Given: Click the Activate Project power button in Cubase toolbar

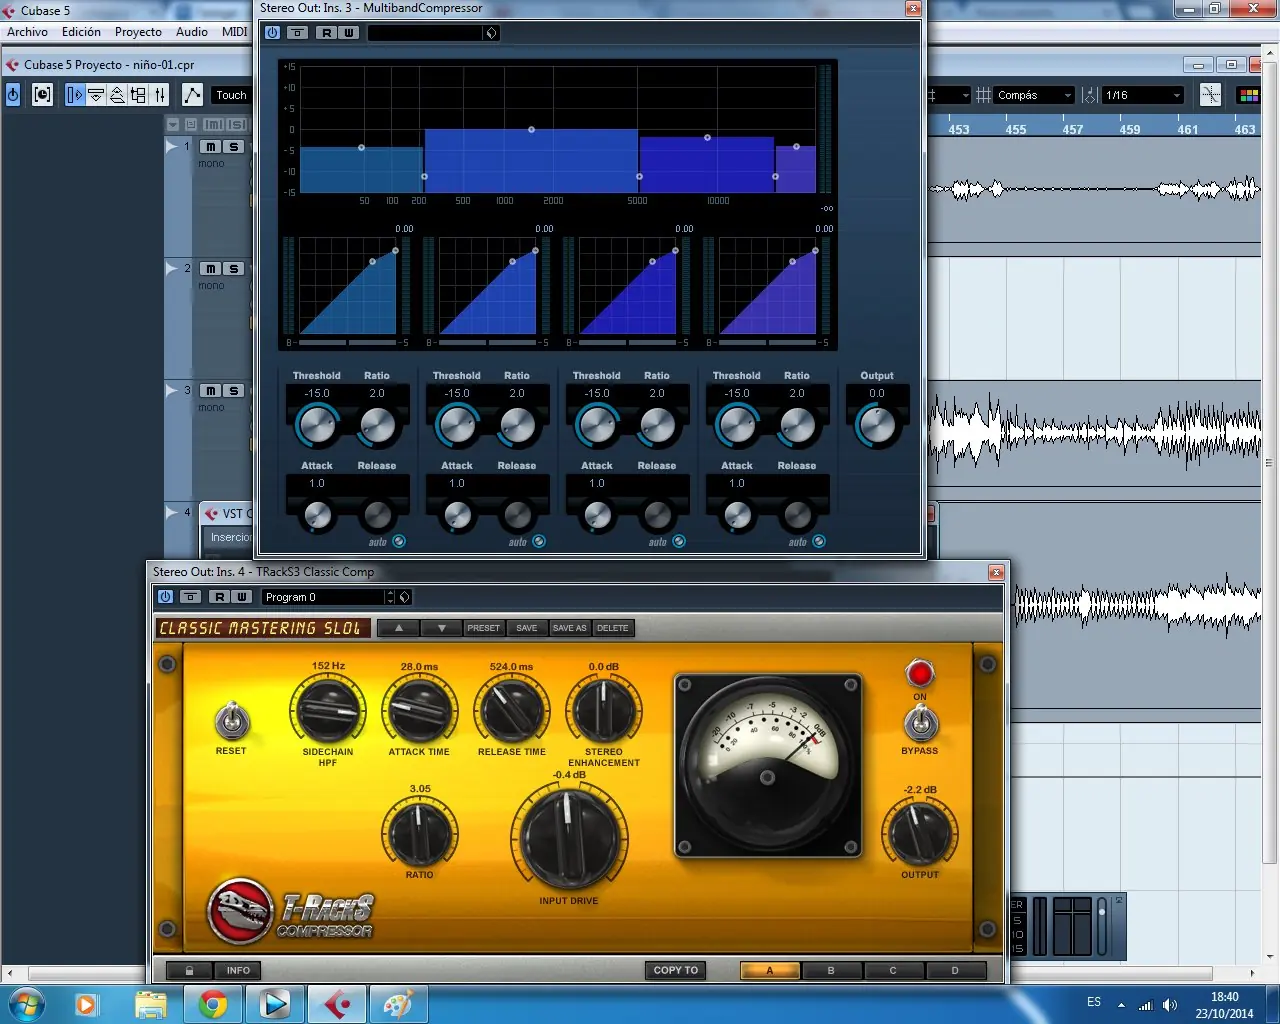Looking at the screenshot, I should 13,95.
